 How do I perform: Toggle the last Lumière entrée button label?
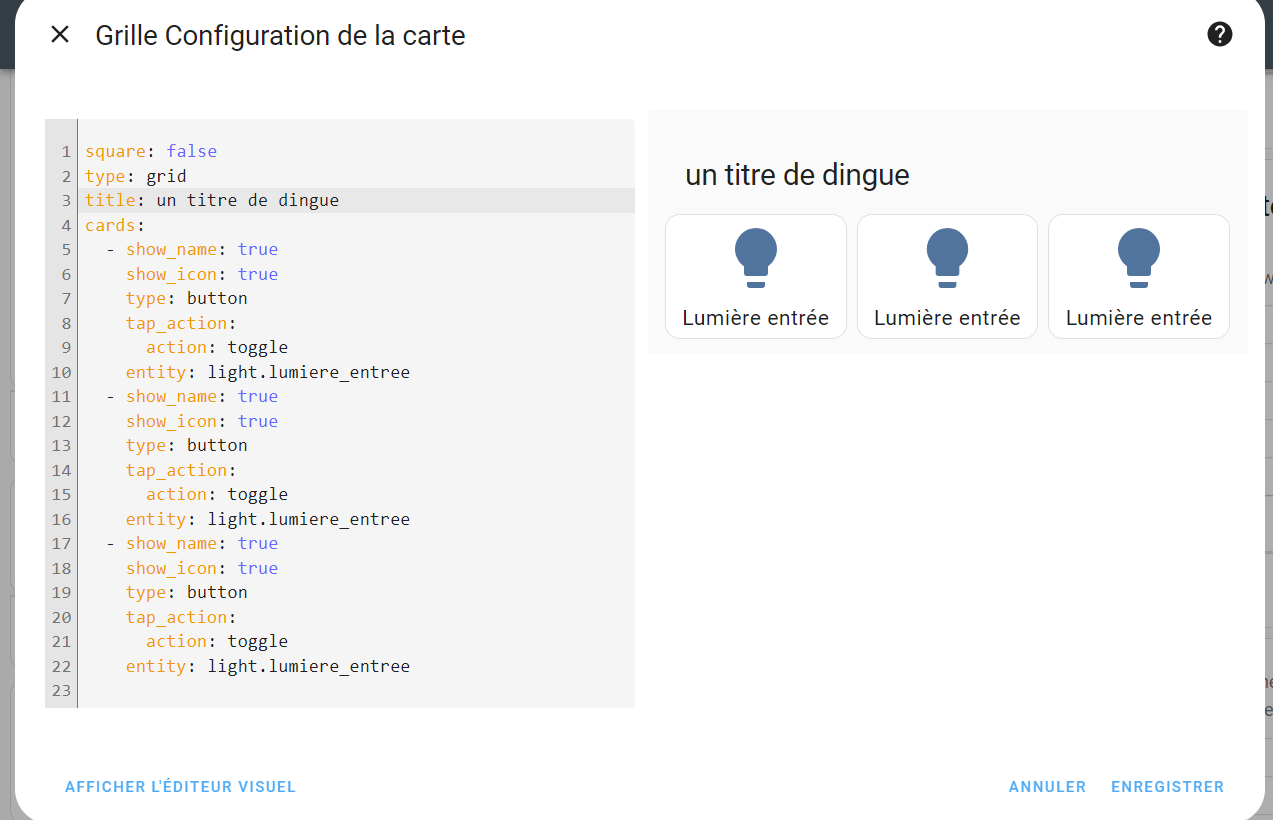[1138, 318]
